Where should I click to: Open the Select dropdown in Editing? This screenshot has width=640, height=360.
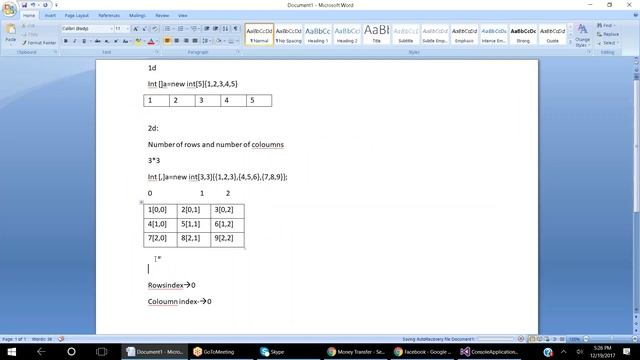608,43
